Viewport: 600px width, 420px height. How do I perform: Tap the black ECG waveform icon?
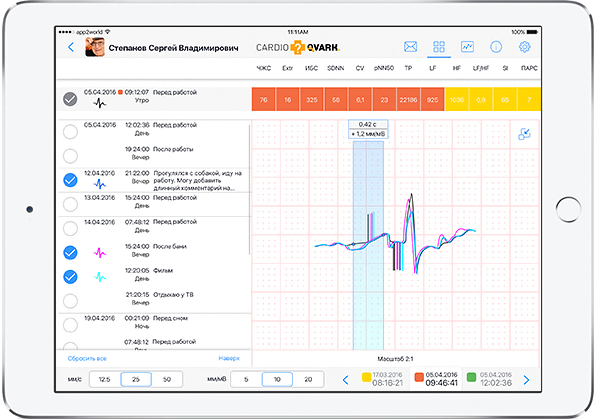click(x=100, y=103)
